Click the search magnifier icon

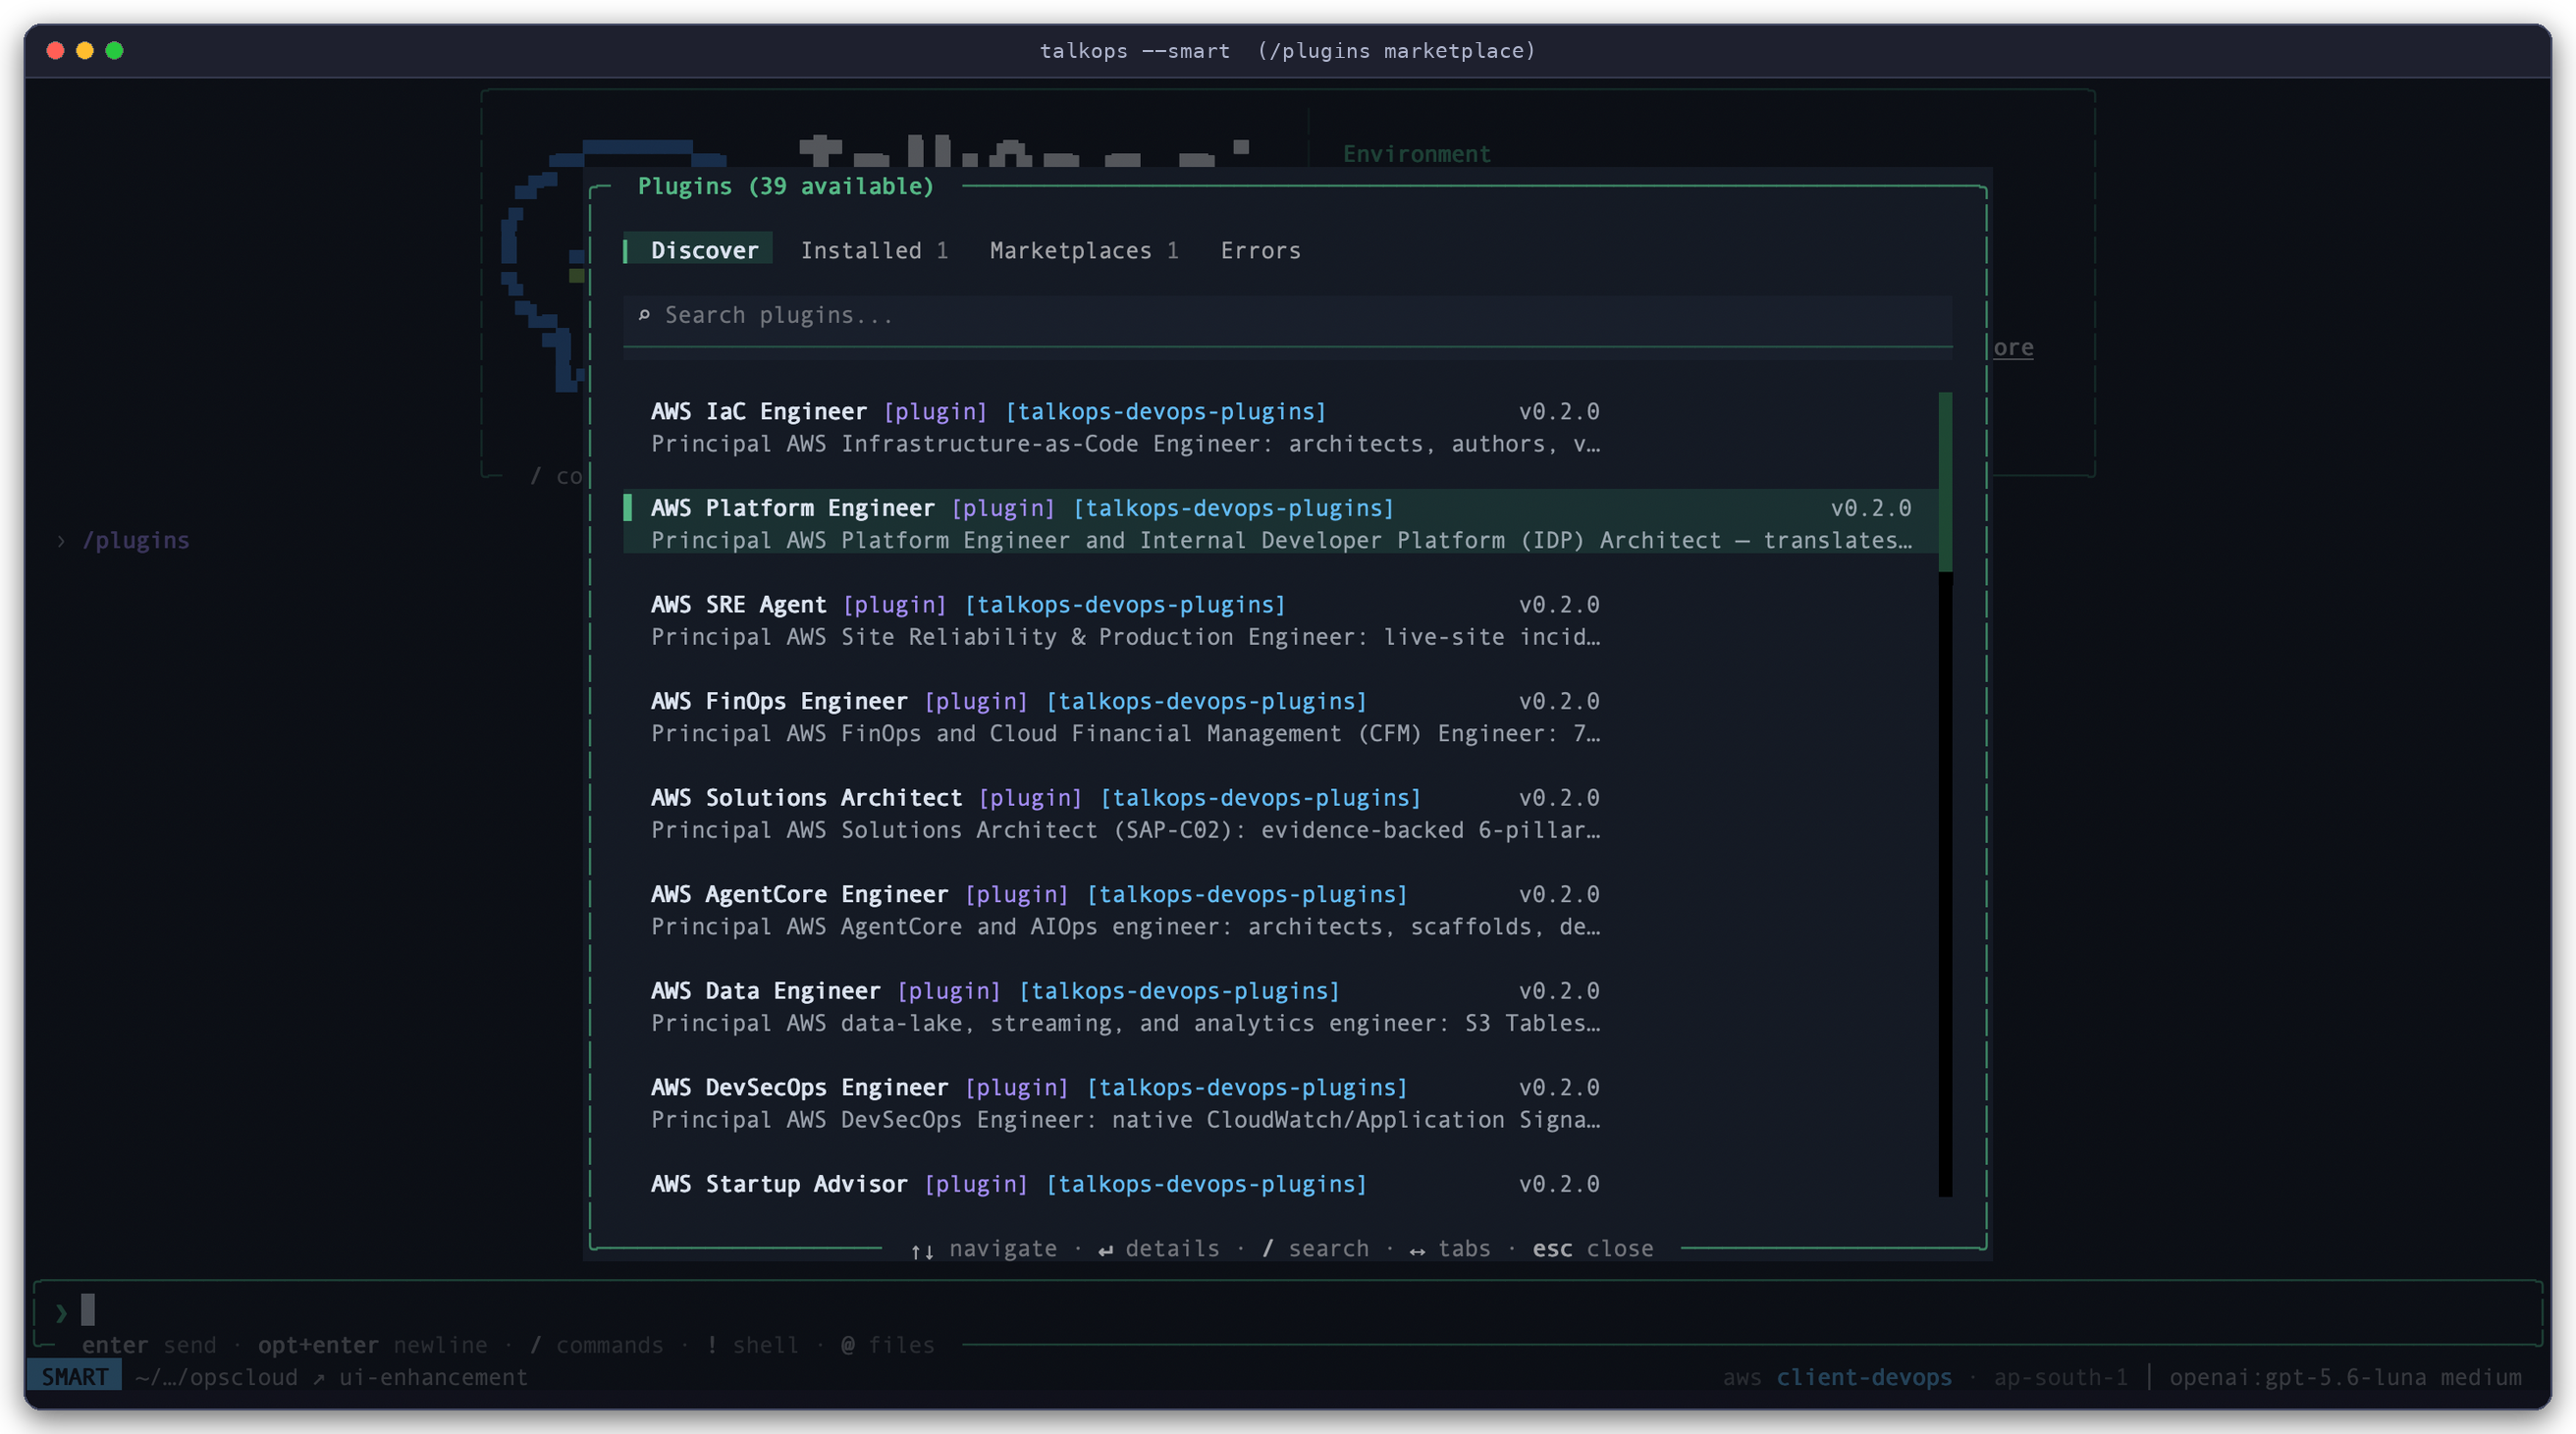pos(644,315)
